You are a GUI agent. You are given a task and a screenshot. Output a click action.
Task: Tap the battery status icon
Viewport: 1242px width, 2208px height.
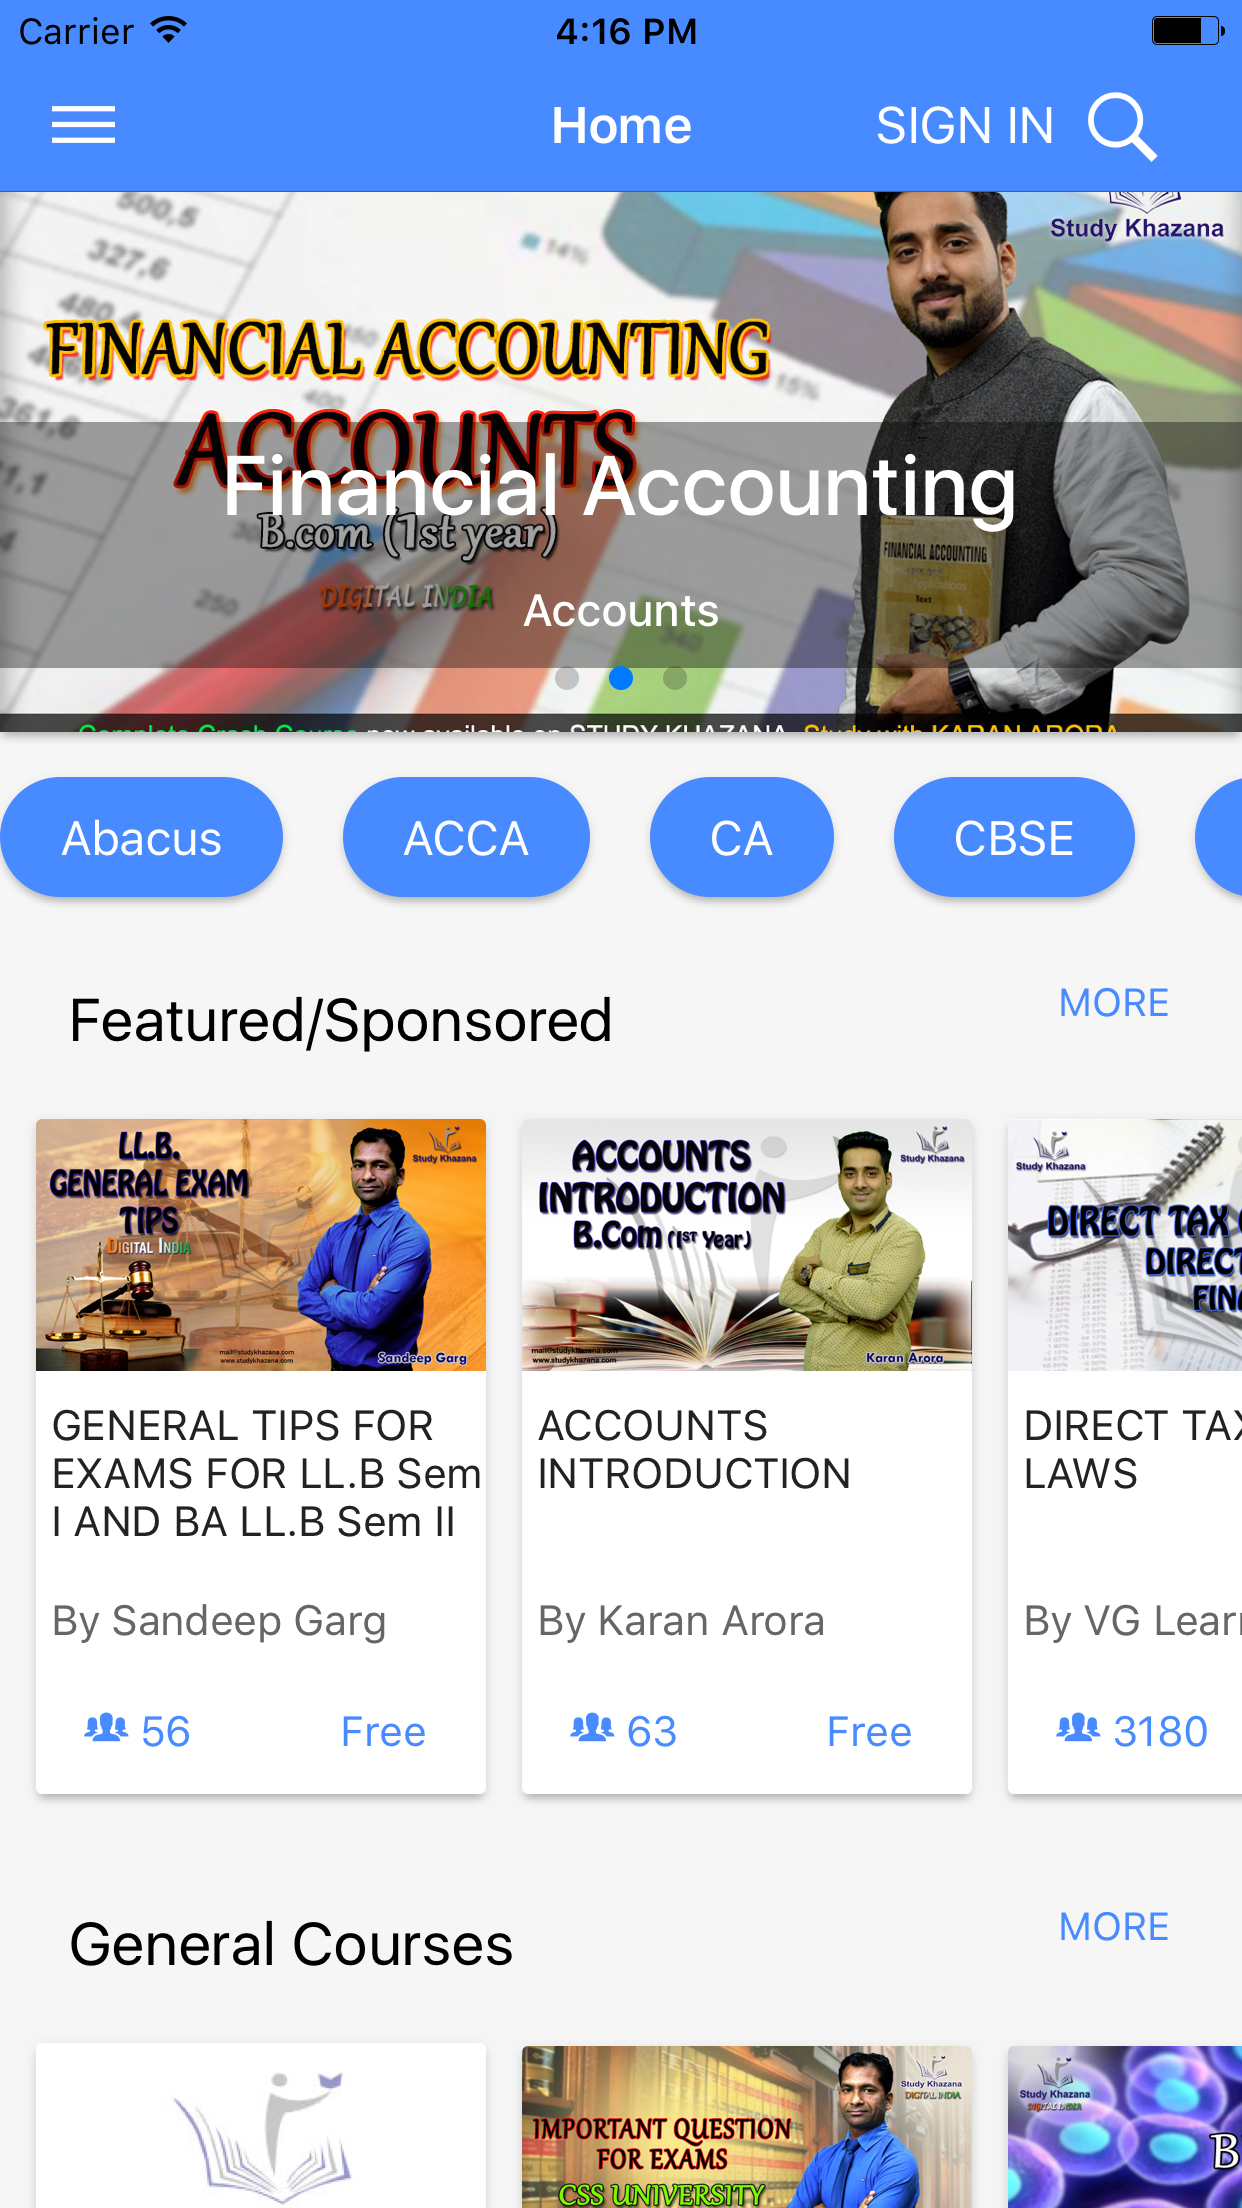pyautogui.click(x=1188, y=31)
